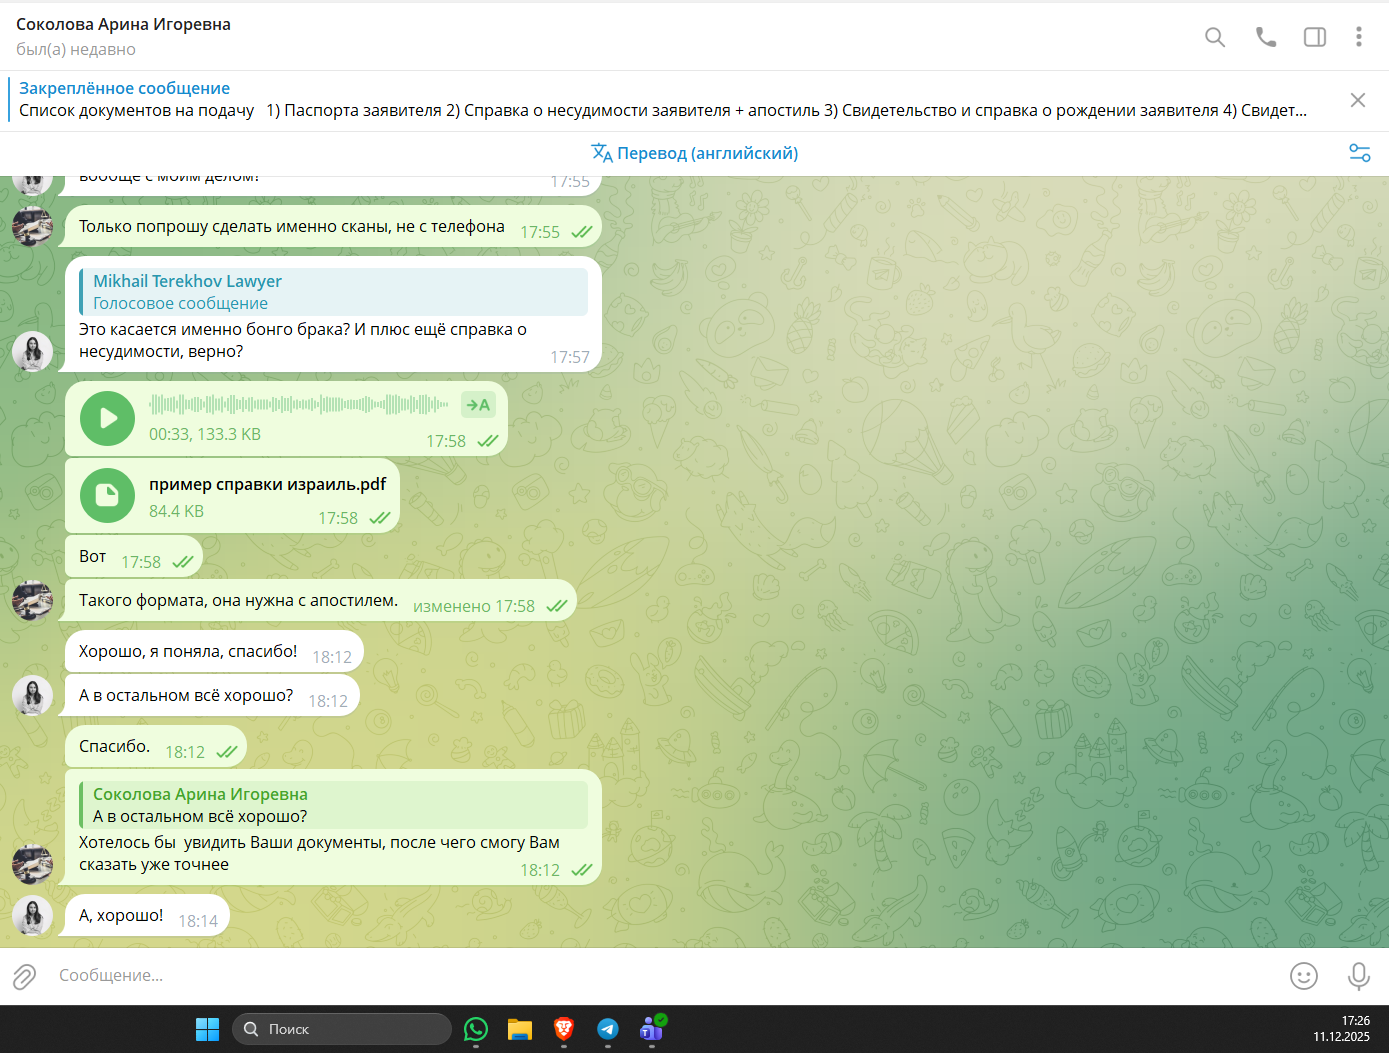Open chat profile via Соколова Арина Игоревна header
Image resolution: width=1389 pixels, height=1053 pixels.
point(123,24)
